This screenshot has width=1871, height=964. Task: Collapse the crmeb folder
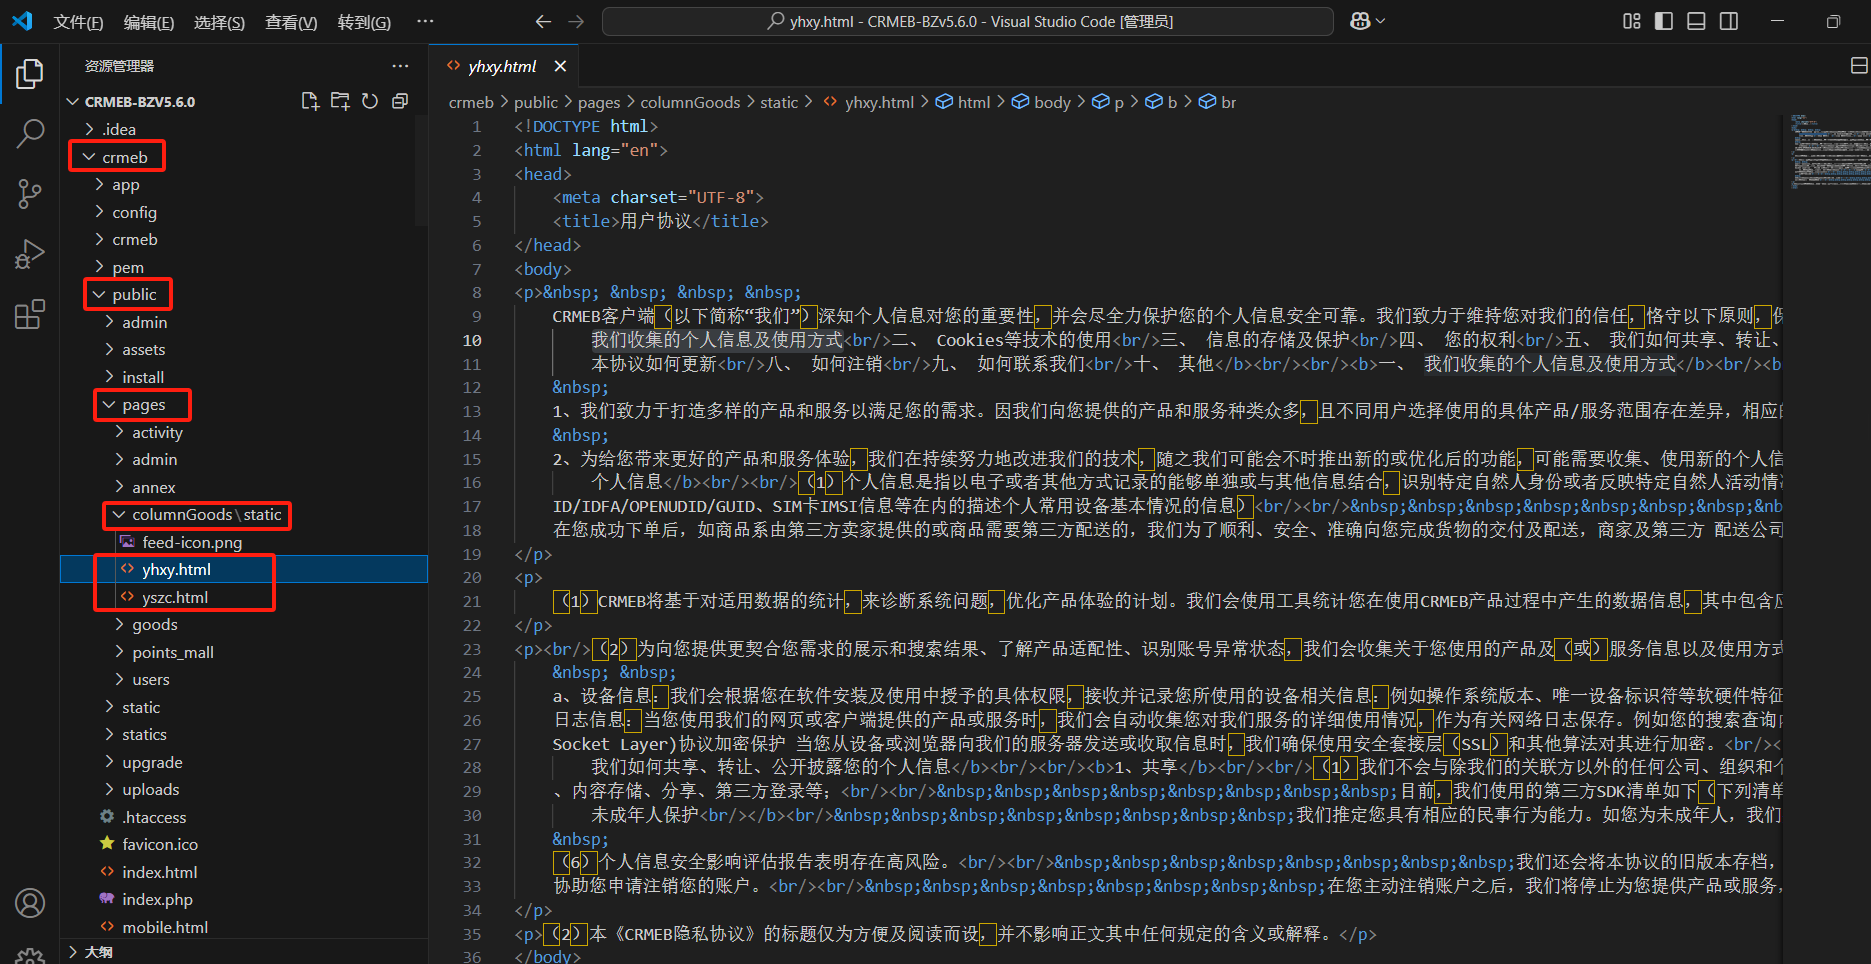pyautogui.click(x=244, y=157)
